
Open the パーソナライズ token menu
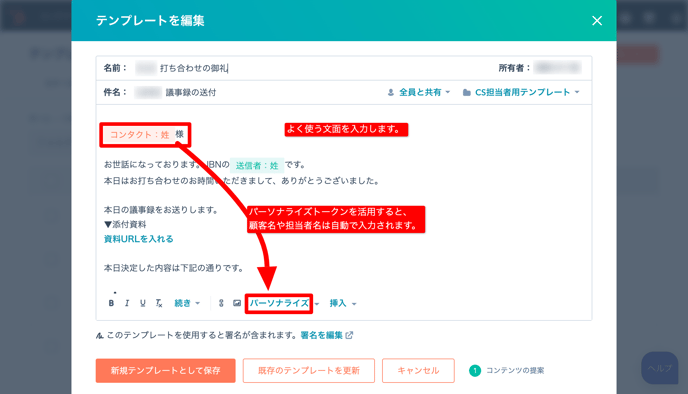click(x=279, y=303)
